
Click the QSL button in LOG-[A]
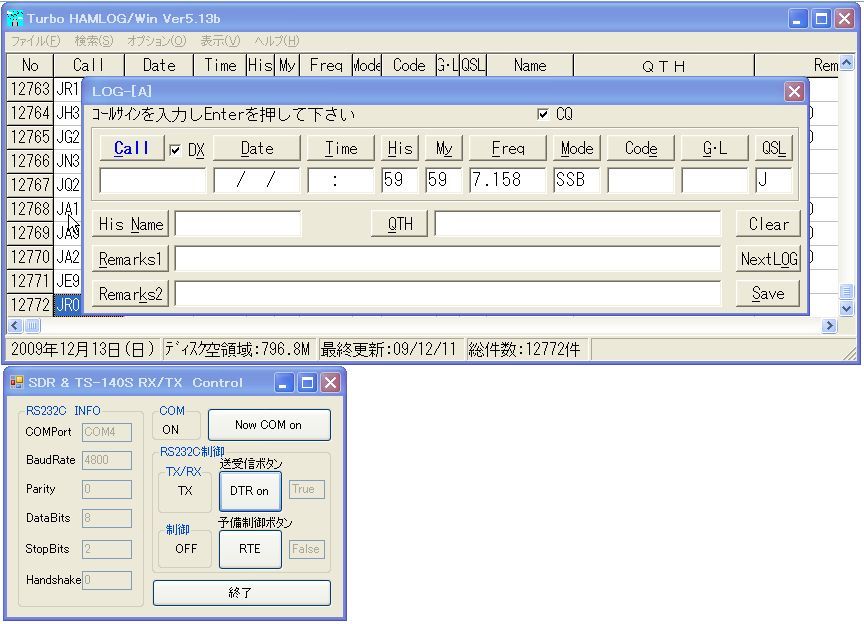tap(774, 148)
